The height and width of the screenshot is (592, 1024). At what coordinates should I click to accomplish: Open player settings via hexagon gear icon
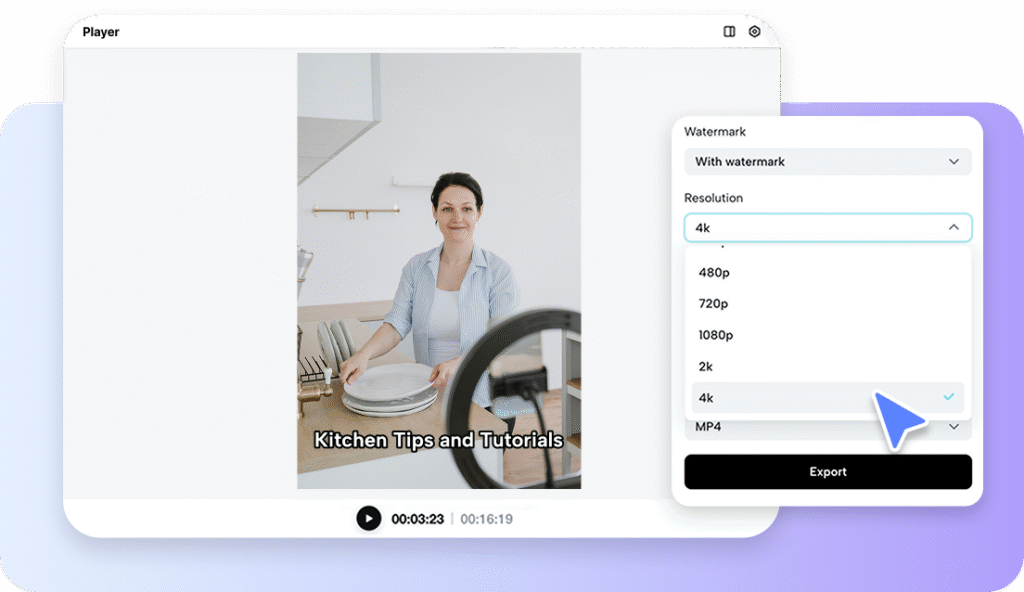pos(755,32)
